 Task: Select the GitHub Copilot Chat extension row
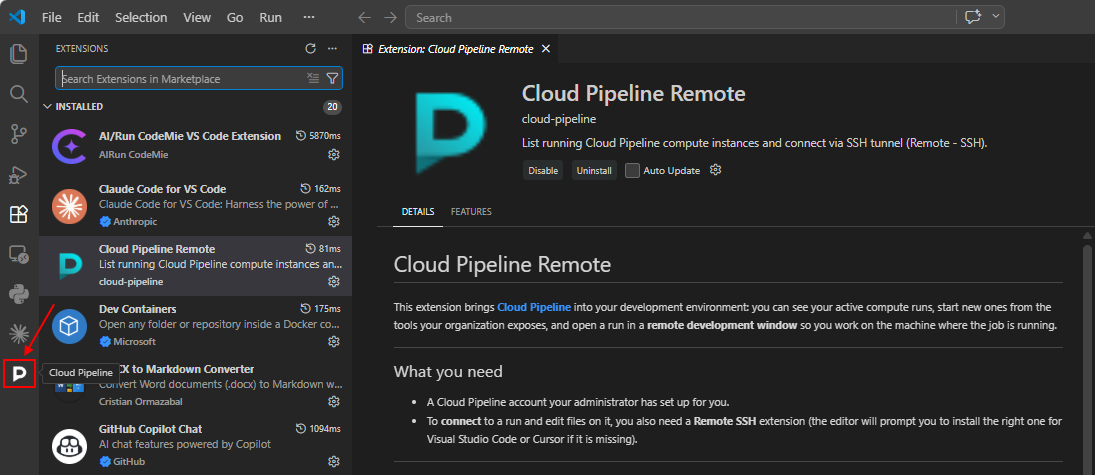tap(196, 446)
